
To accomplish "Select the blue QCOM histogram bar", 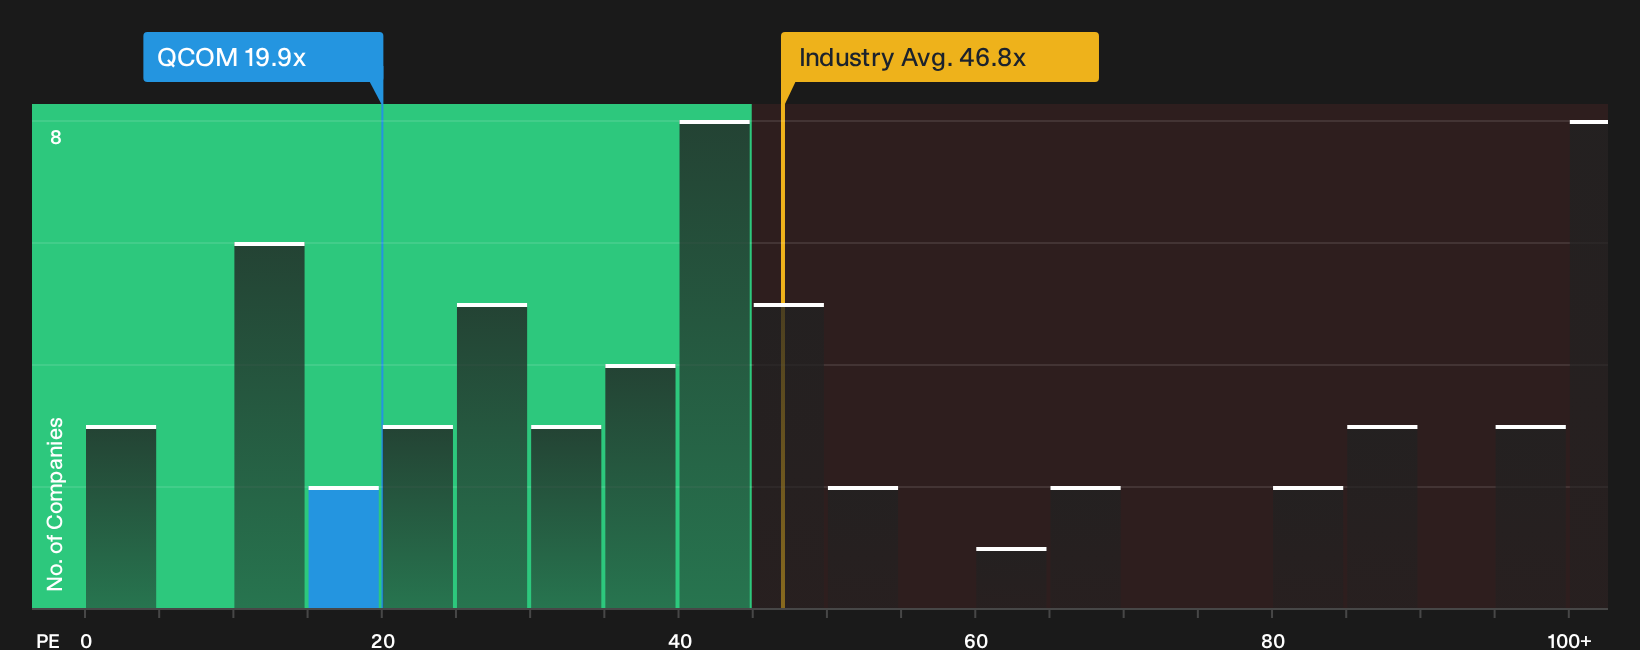I will 344,548.
